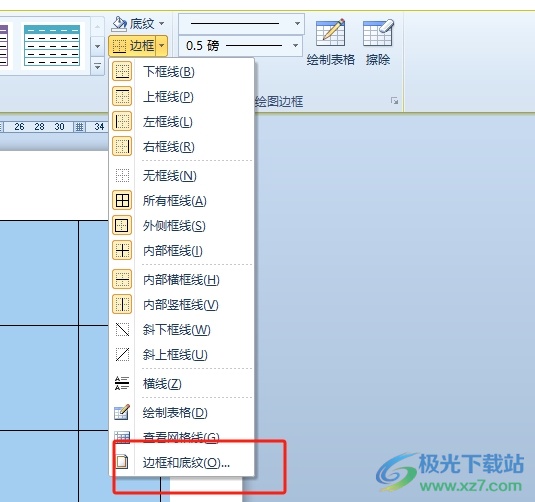This screenshot has width=535, height=502.
Task: Choose 内部框线(I) menu entry
Action: point(182,250)
